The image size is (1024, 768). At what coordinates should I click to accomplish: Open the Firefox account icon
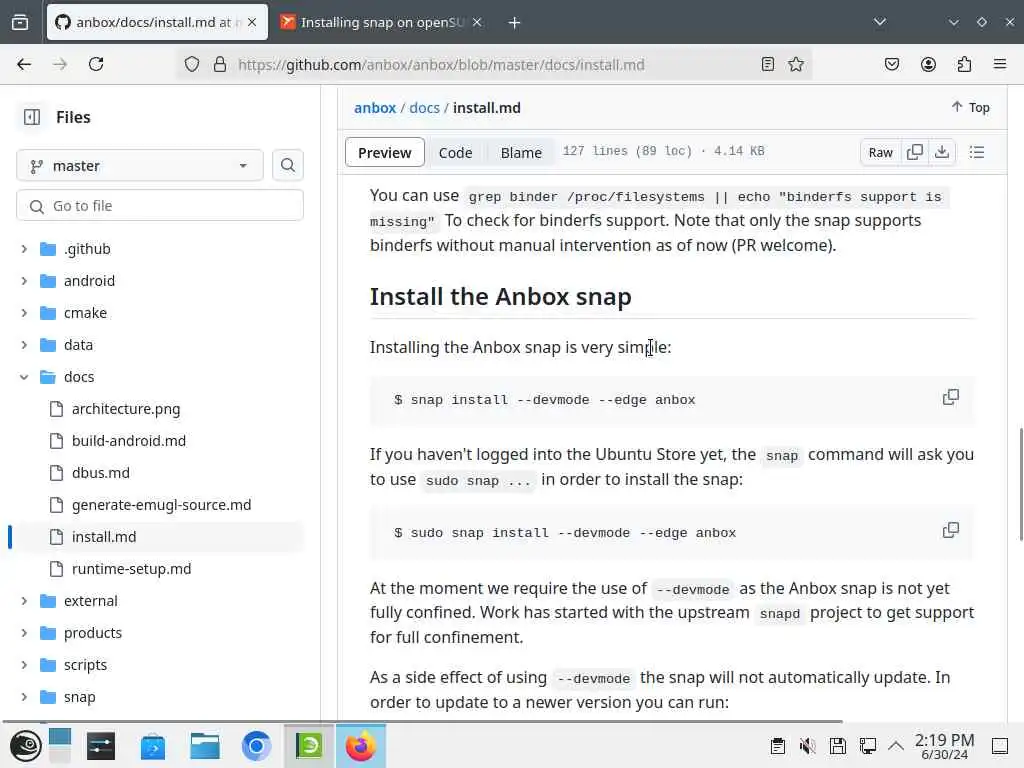[928, 64]
